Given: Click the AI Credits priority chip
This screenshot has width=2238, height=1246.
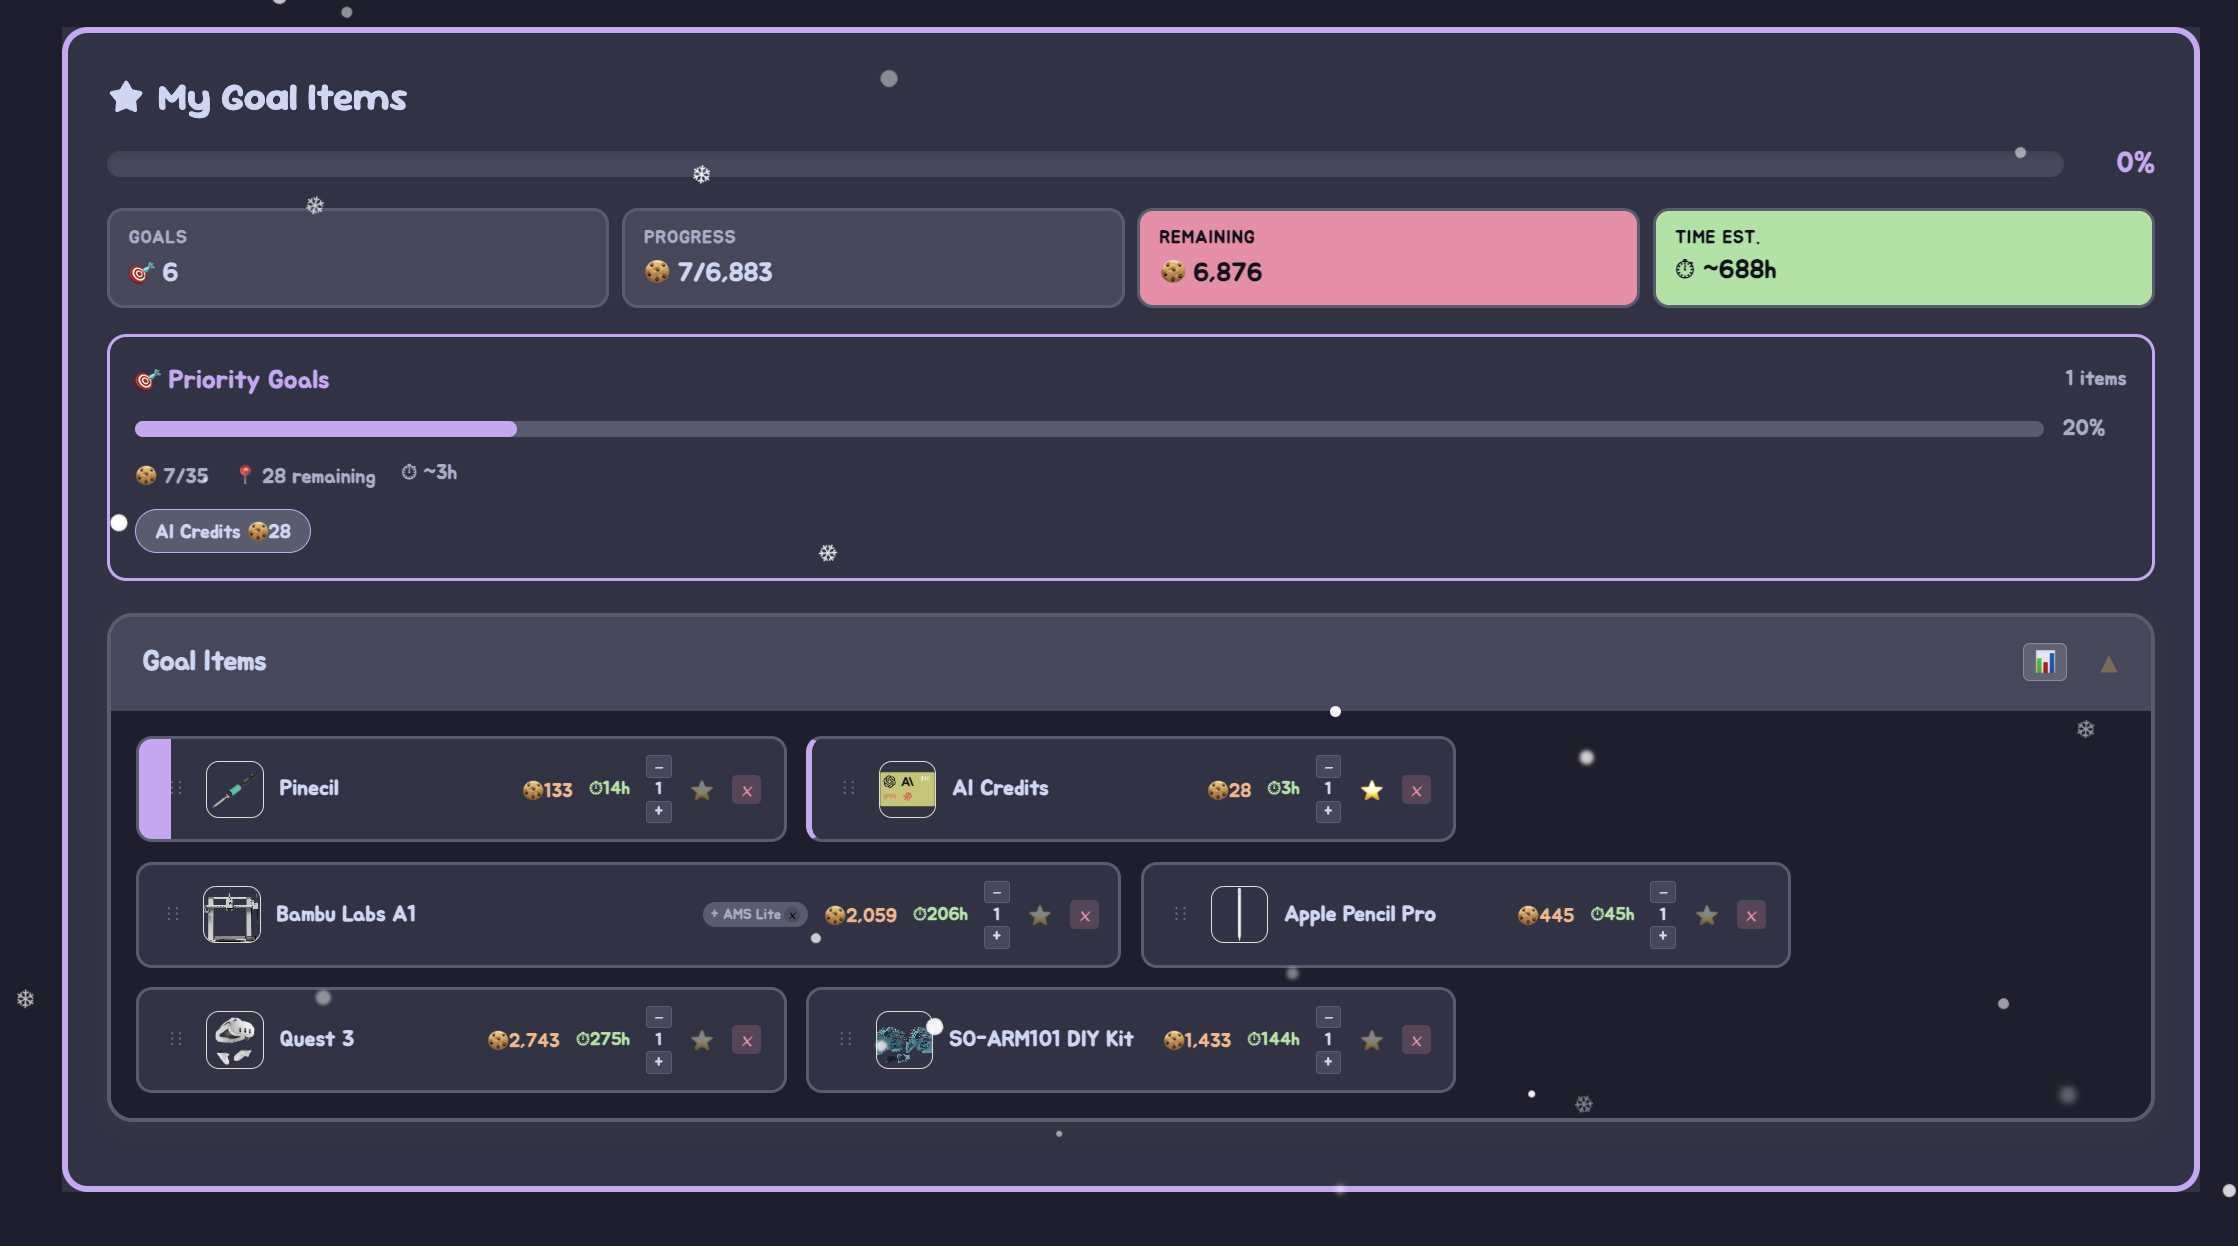Looking at the screenshot, I should 222,531.
